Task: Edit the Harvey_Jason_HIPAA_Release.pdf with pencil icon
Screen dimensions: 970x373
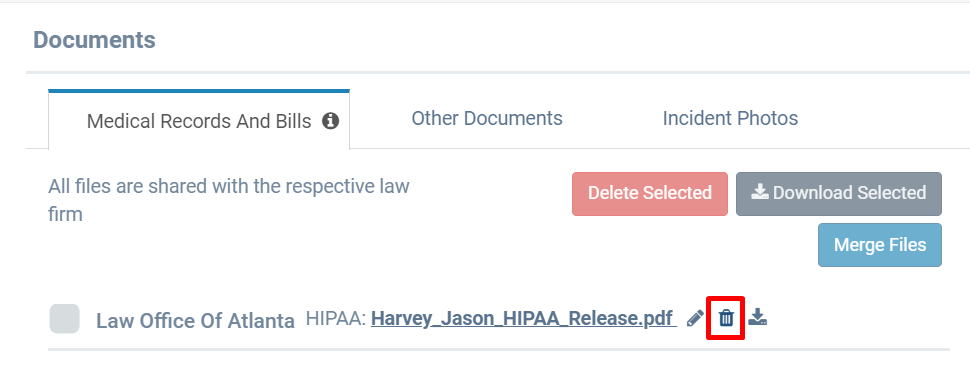Action: [x=695, y=319]
